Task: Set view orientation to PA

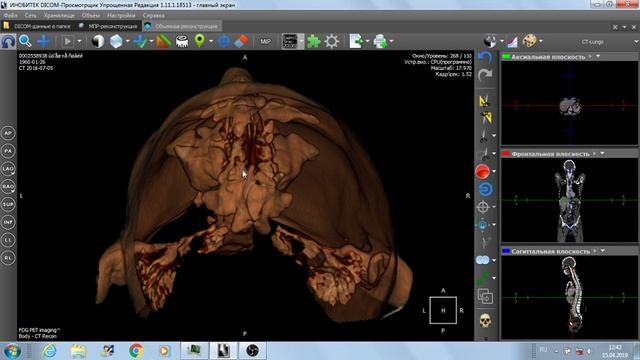Action: click(x=8, y=151)
